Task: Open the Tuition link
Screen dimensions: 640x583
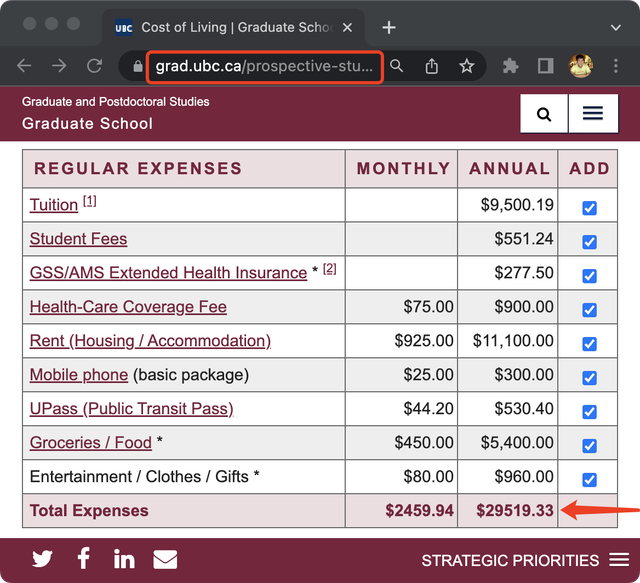Action: (x=53, y=205)
